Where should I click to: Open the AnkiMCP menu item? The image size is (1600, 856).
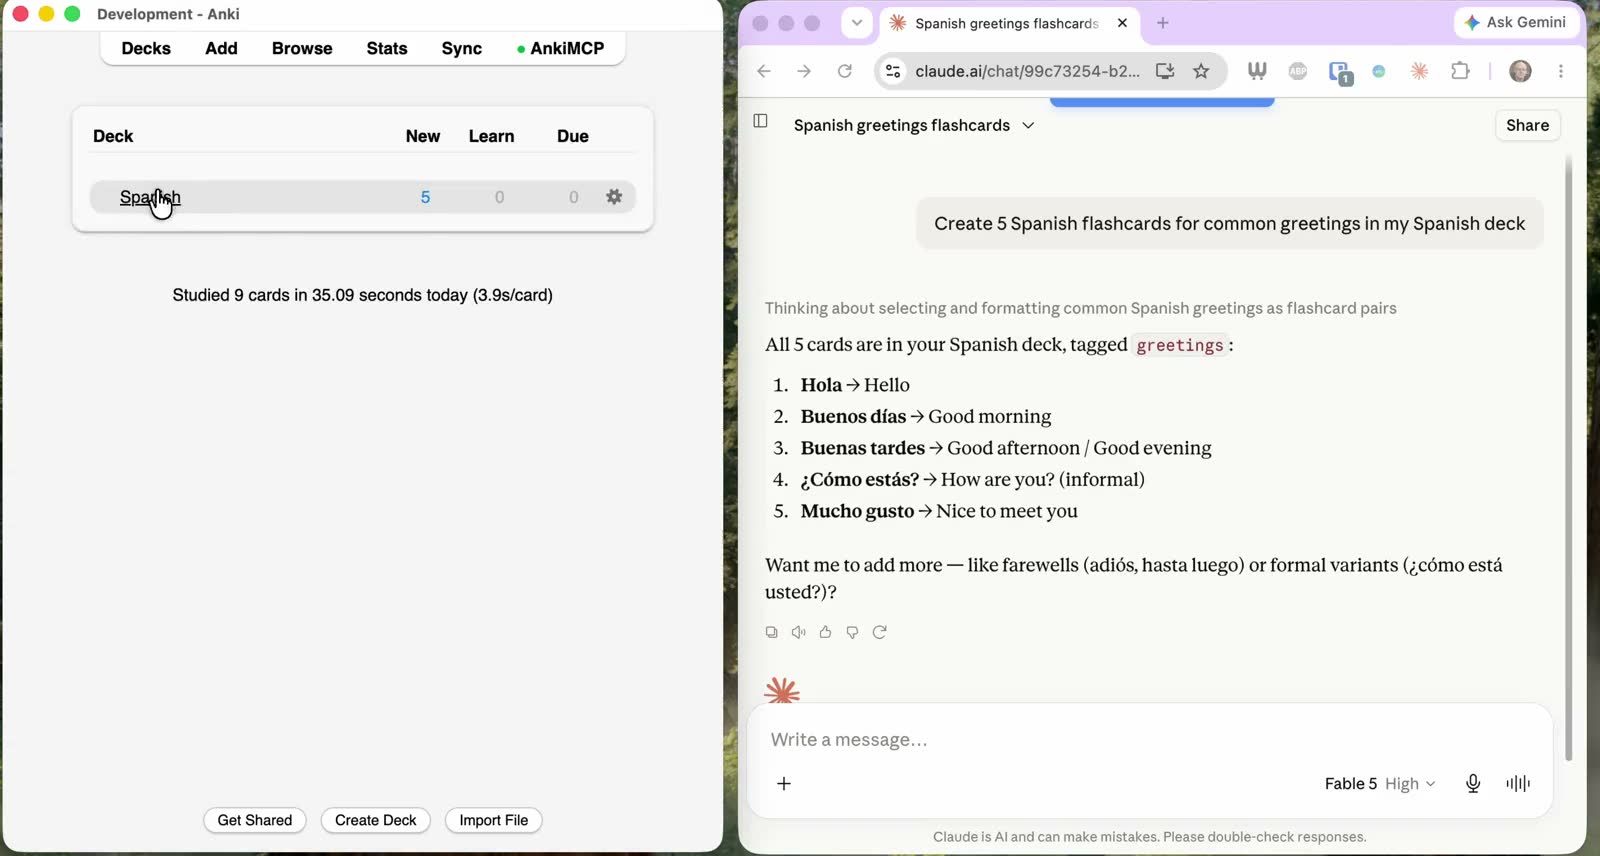pos(561,48)
